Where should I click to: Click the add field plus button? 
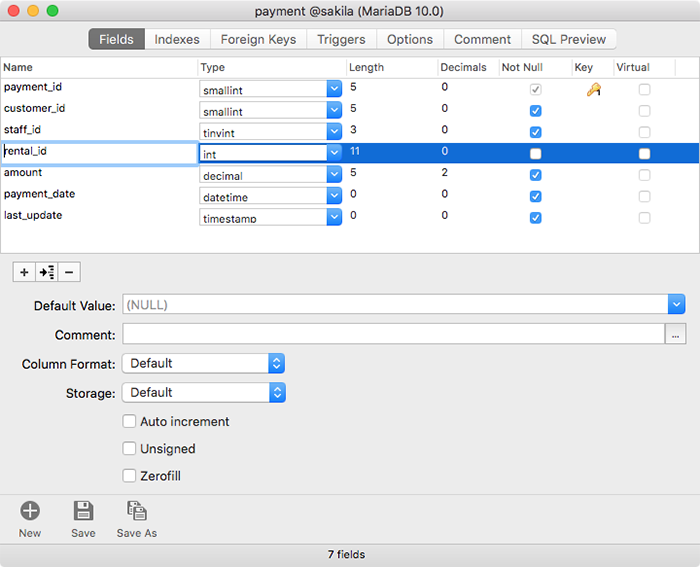[24, 272]
